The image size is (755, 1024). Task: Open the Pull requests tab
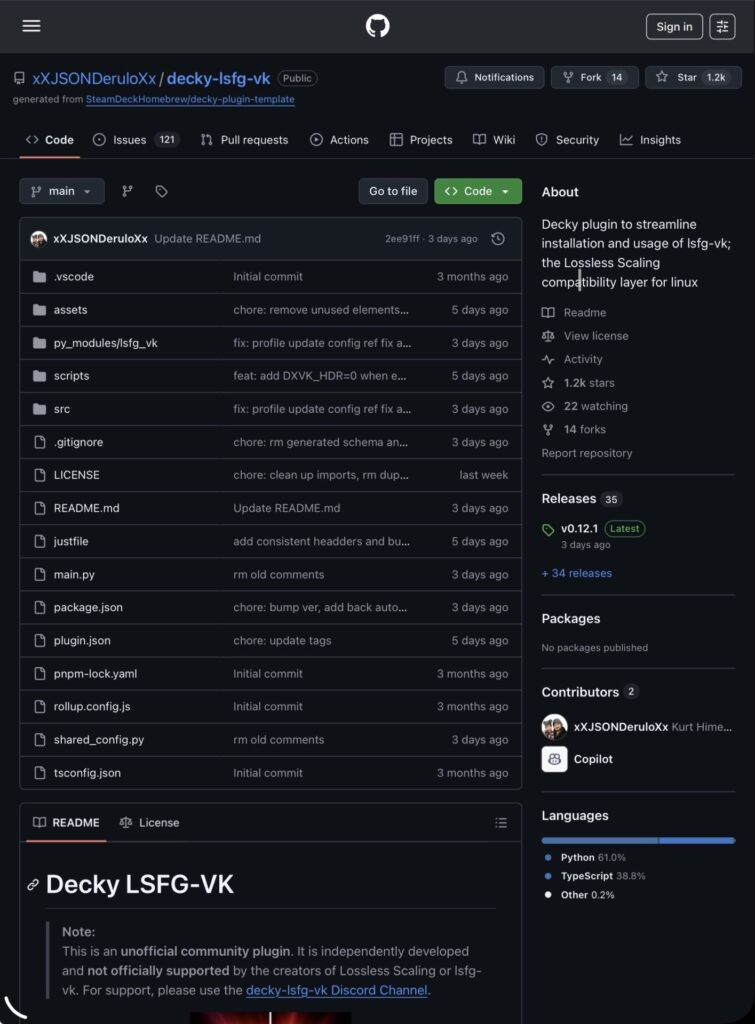[x=244, y=140]
